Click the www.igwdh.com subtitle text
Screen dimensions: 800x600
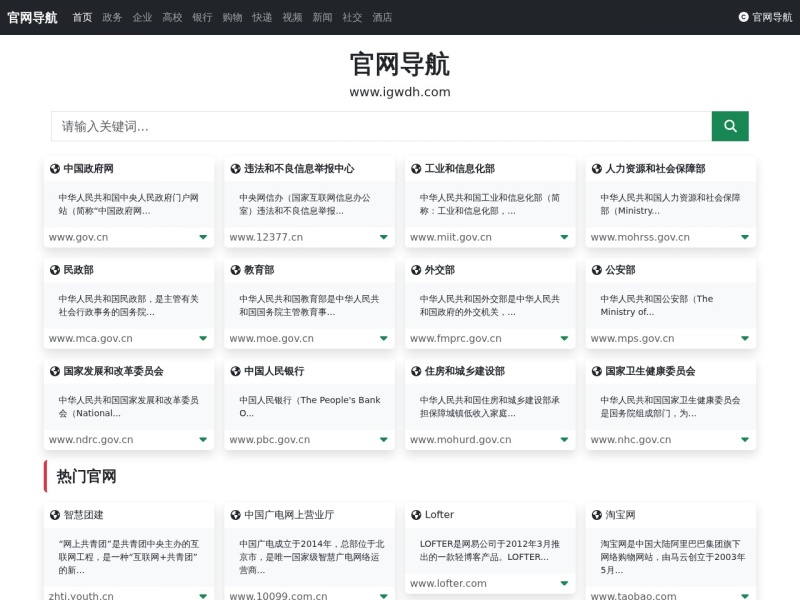(x=400, y=92)
